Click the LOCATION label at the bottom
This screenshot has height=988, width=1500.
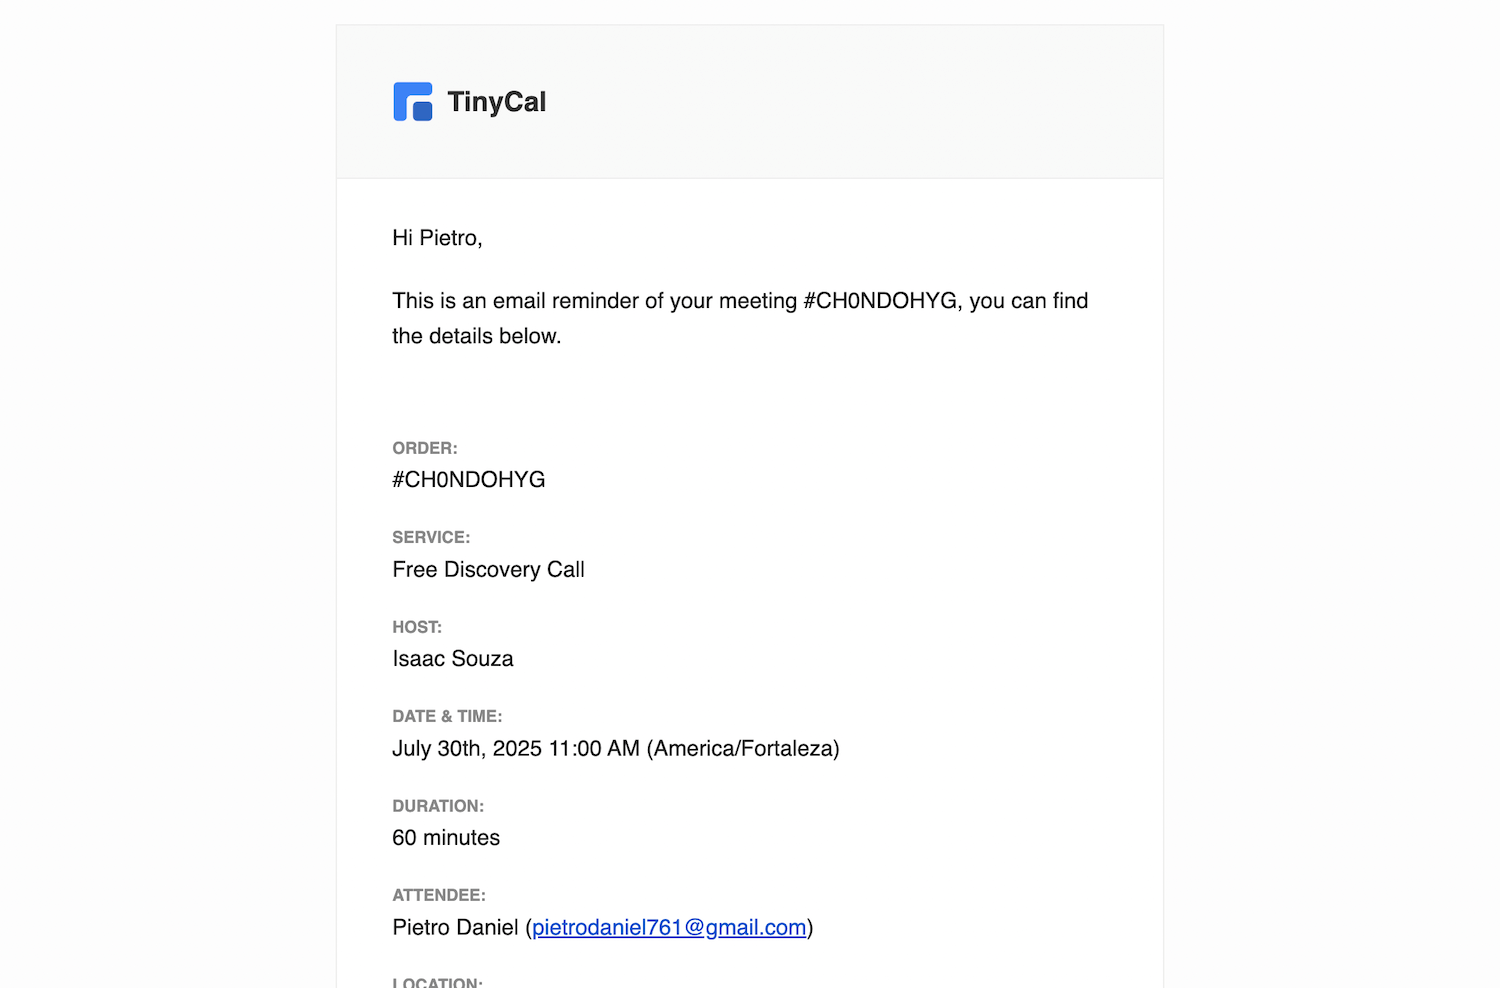[437, 982]
